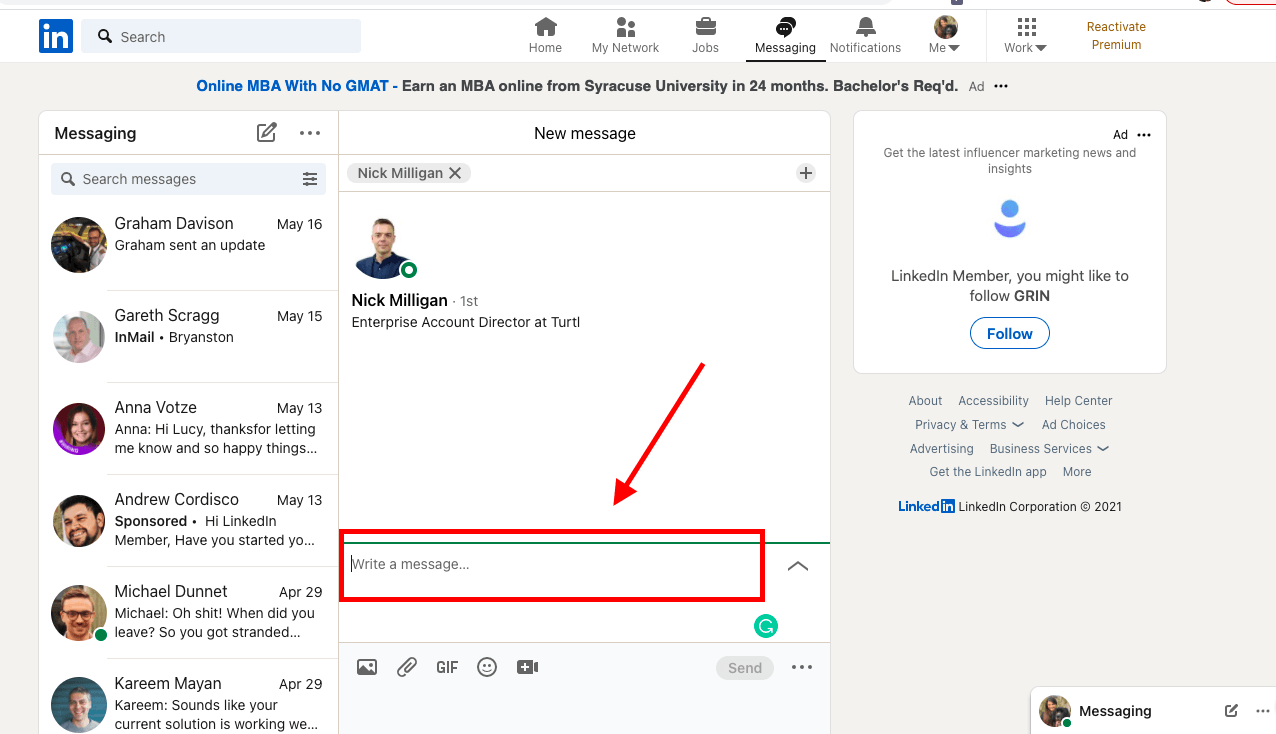Expand the message box chevron
This screenshot has width=1276, height=734.
coord(797,566)
